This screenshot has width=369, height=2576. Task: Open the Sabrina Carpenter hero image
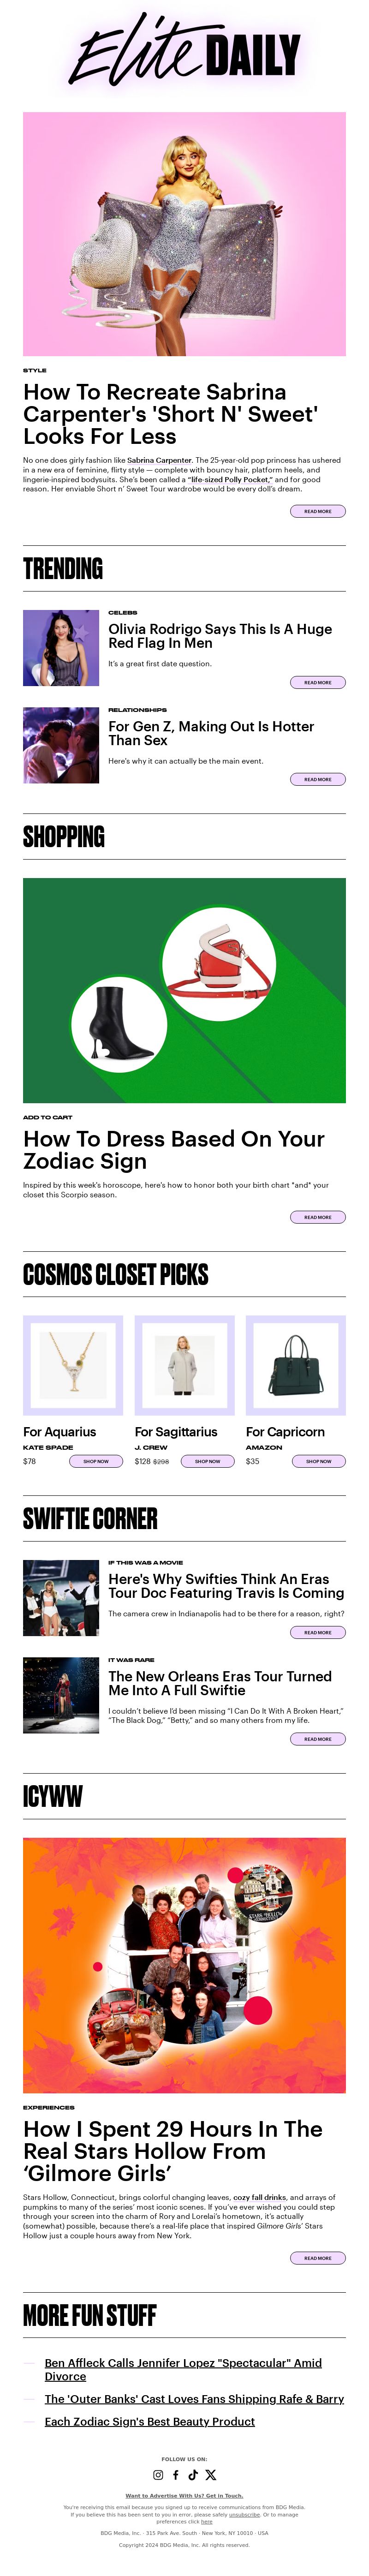184,234
